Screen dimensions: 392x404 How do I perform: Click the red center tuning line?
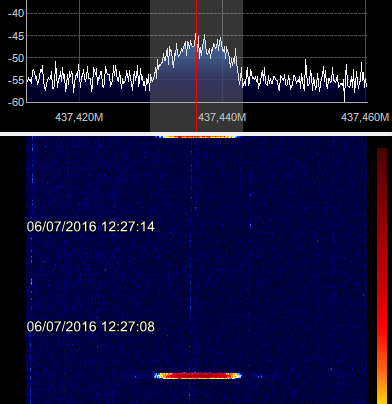point(196,66)
